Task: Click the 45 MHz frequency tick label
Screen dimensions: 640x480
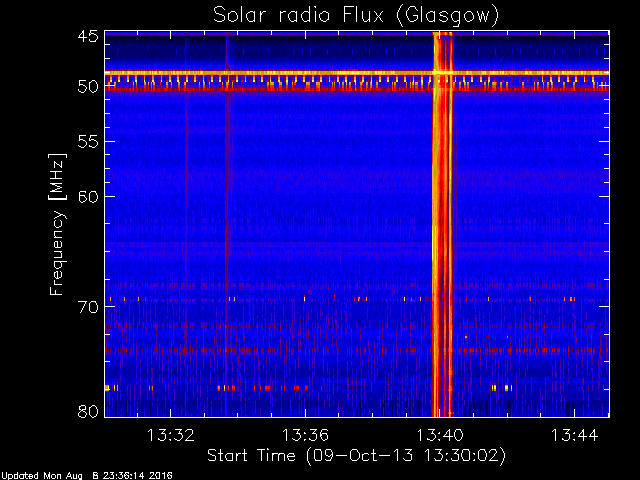Action: (x=88, y=36)
